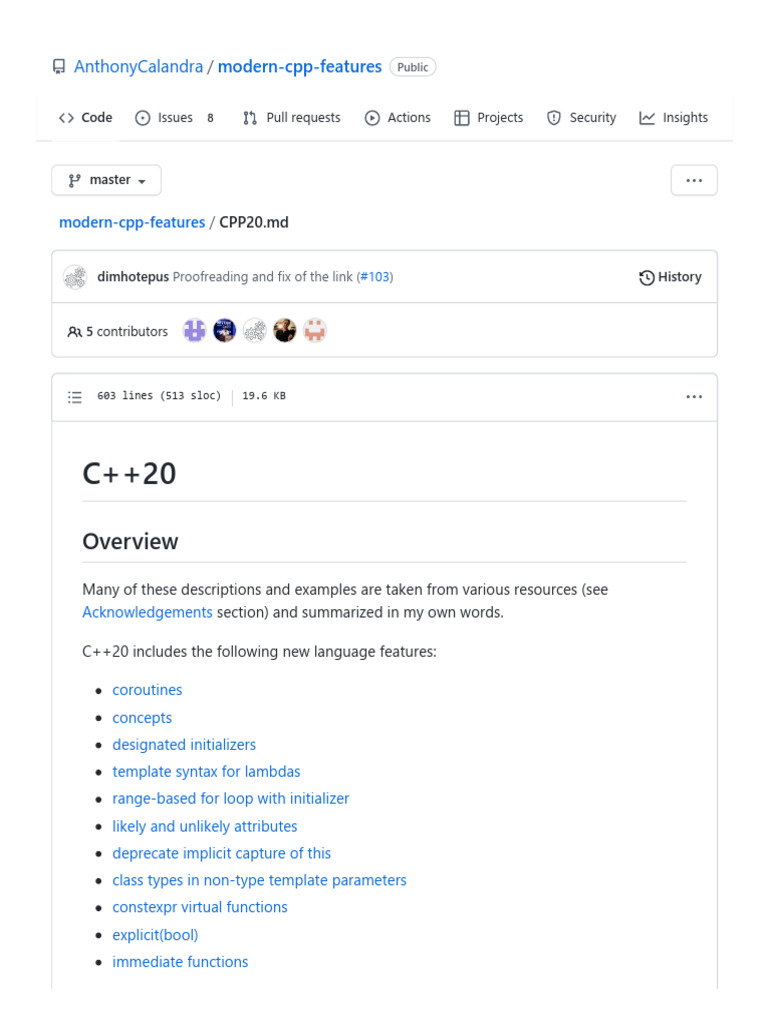Open the table of contents list icon
This screenshot has width=768, height=1024.
[75, 397]
